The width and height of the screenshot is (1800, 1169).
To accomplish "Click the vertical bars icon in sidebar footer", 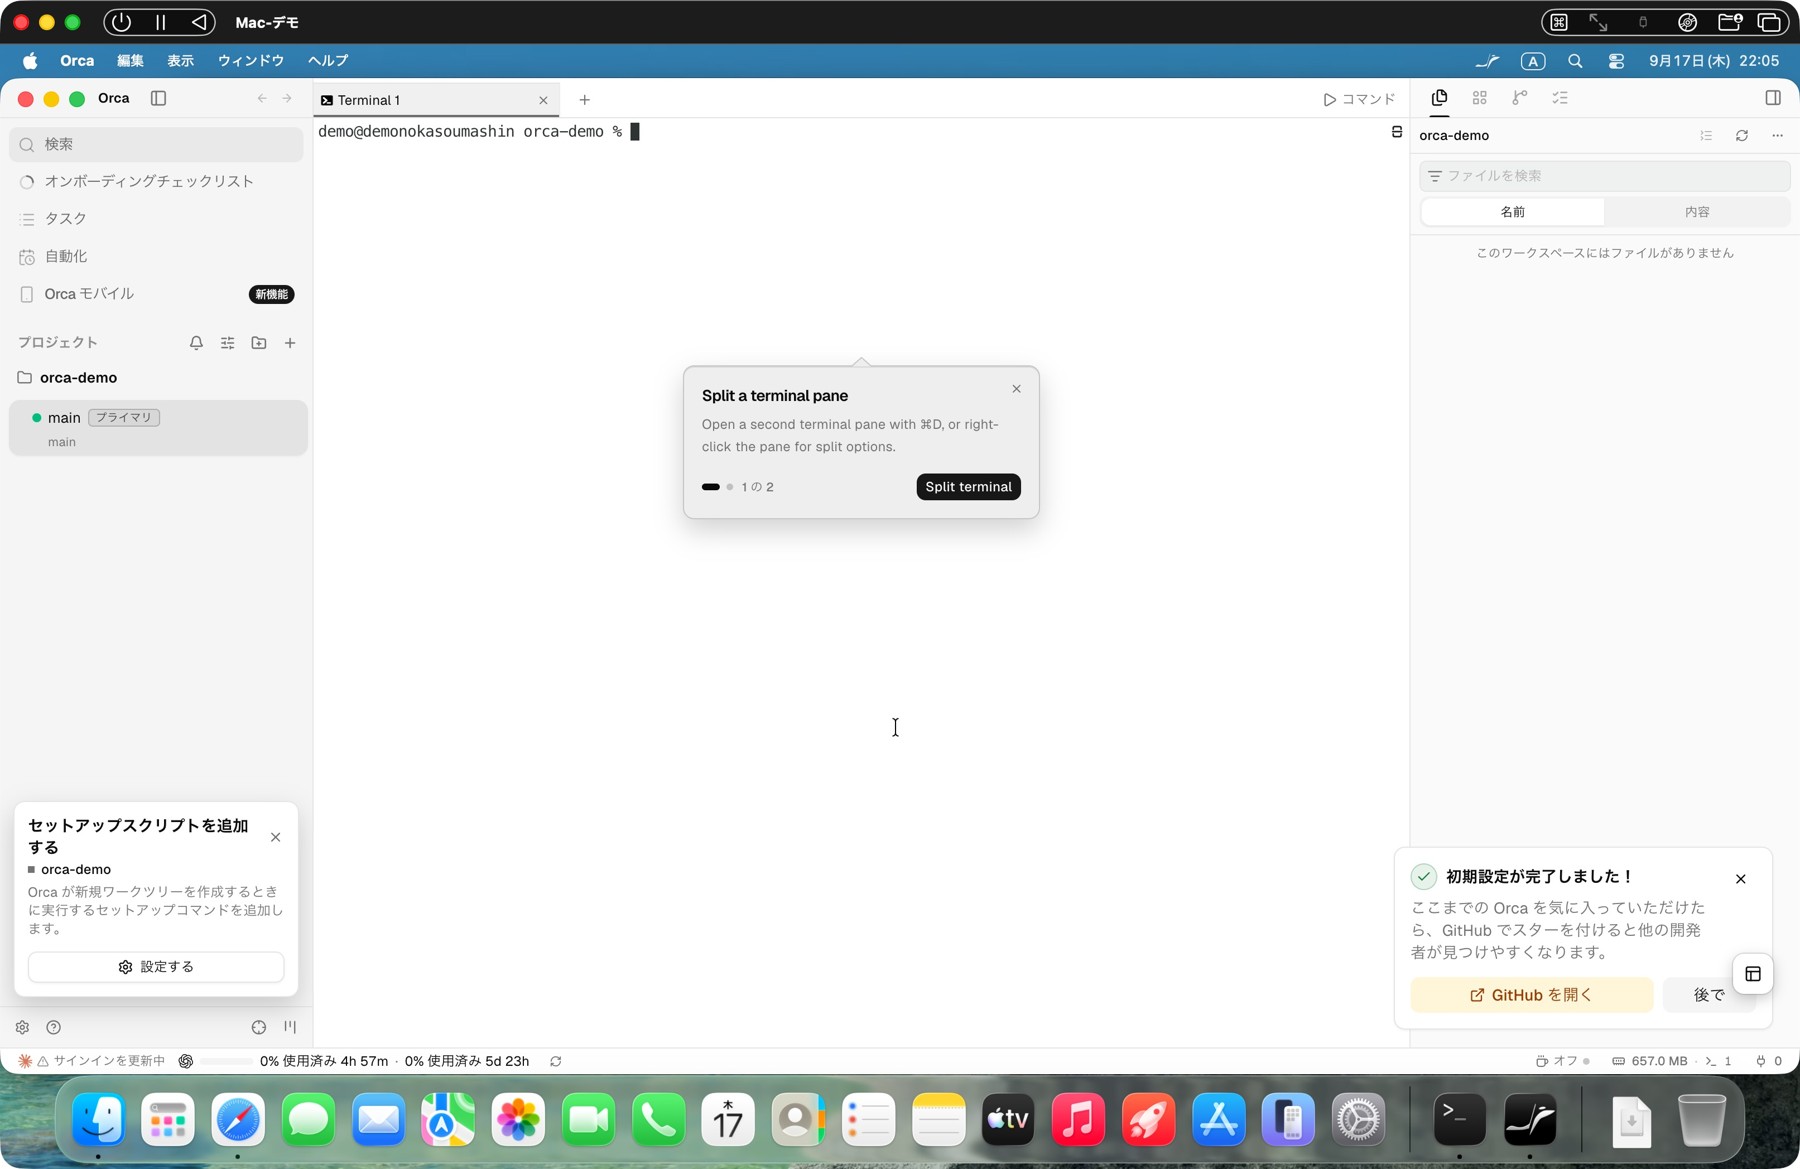I will coord(290,1027).
